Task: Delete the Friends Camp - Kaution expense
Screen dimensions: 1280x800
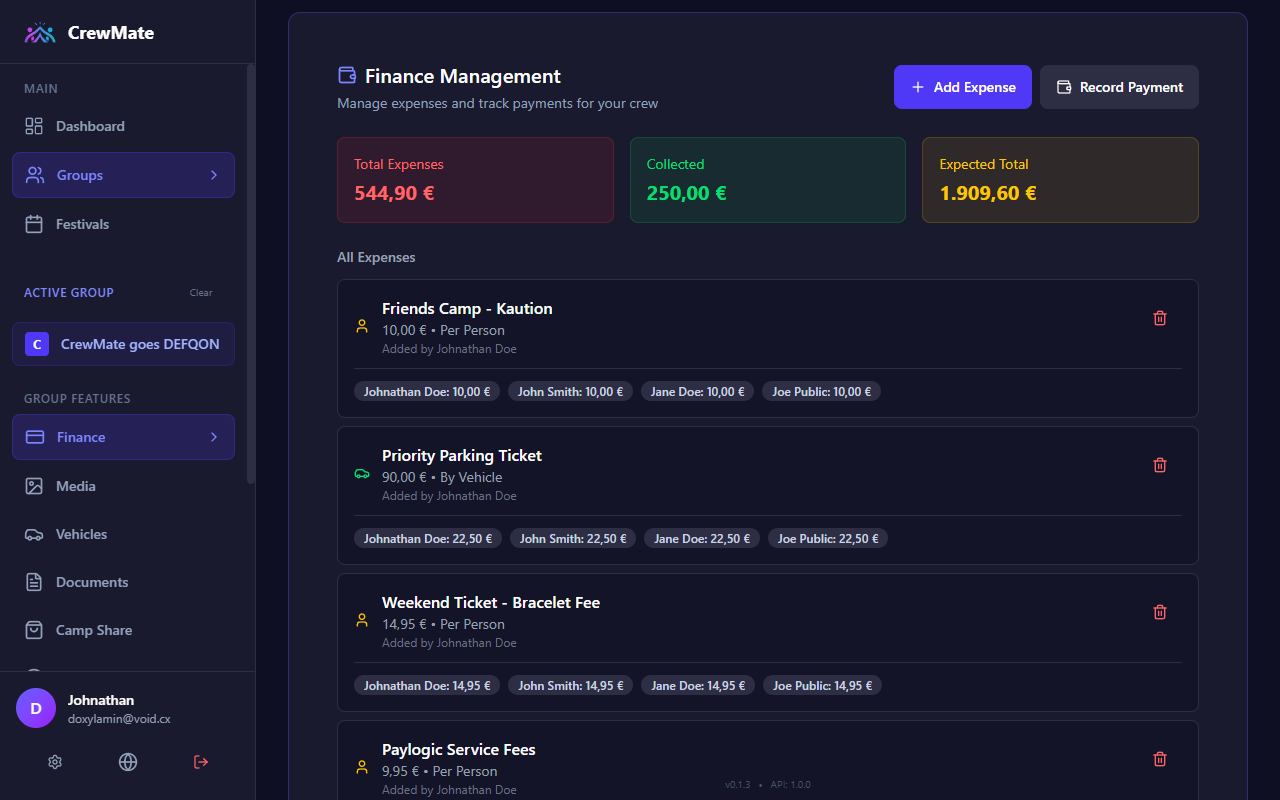Action: click(1160, 318)
